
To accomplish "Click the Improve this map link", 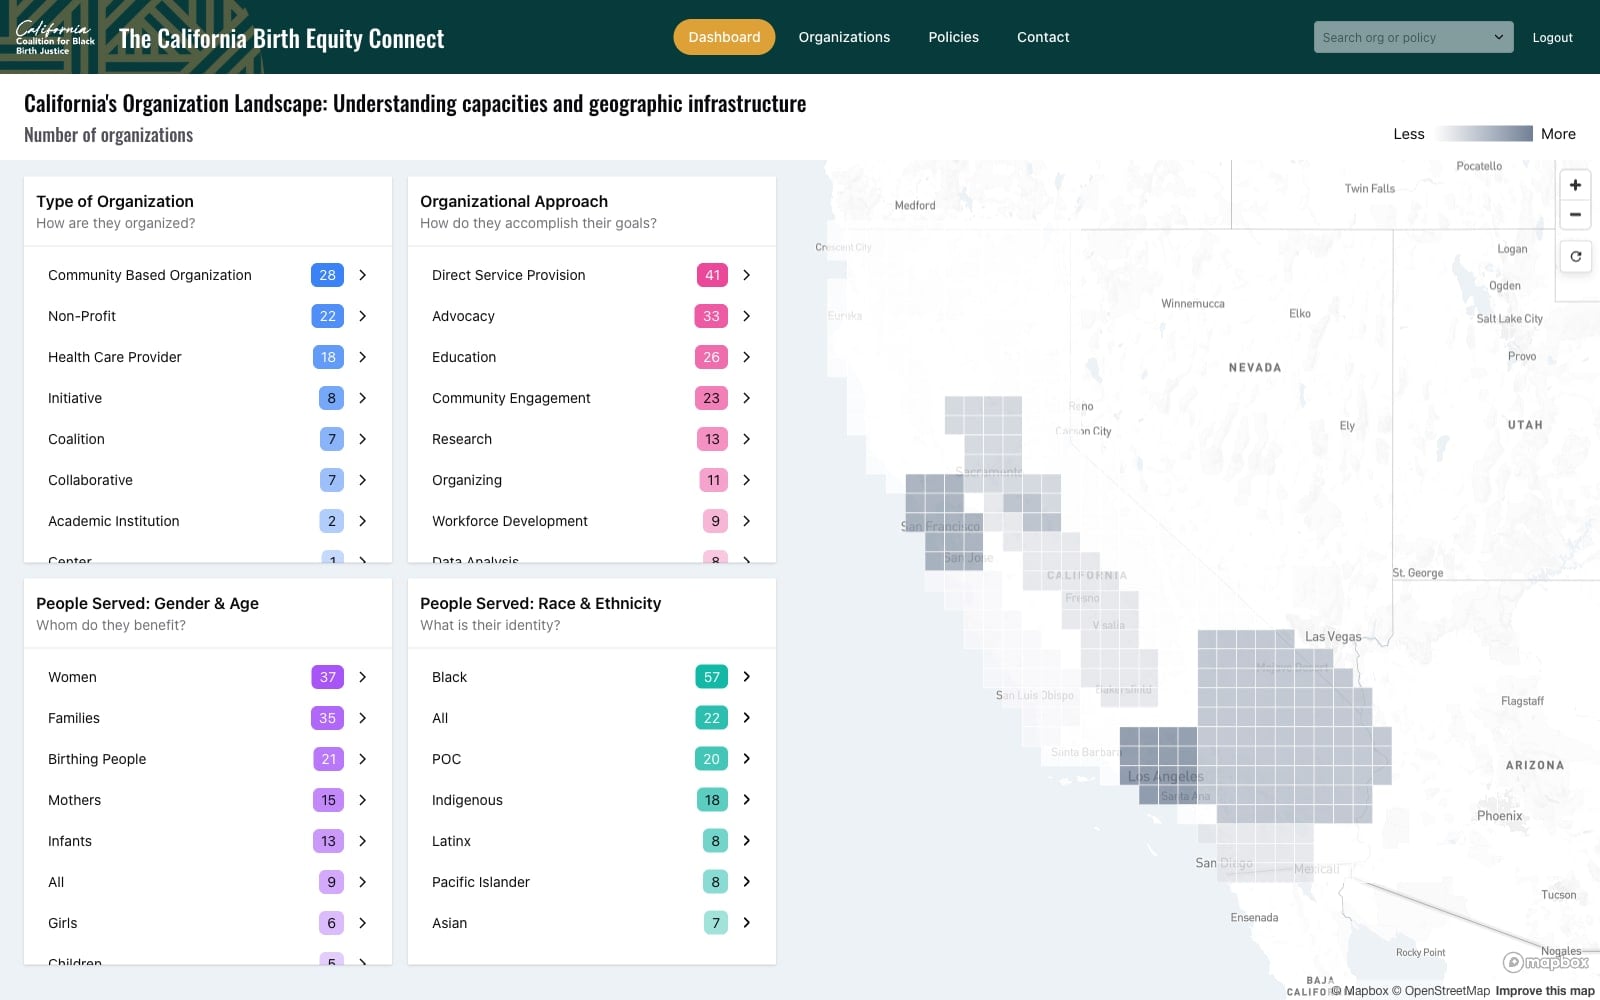I will tap(1545, 991).
